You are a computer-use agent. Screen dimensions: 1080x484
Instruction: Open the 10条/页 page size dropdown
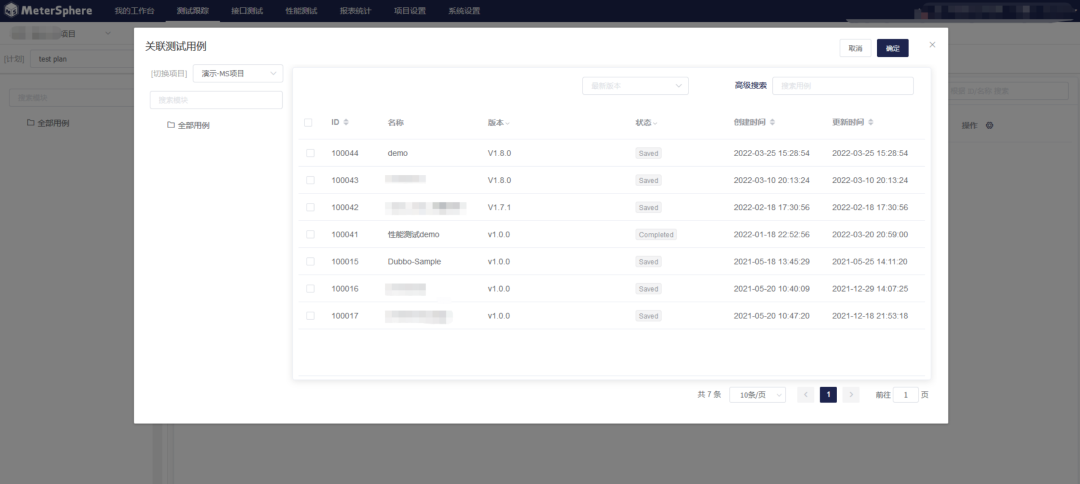coord(757,395)
